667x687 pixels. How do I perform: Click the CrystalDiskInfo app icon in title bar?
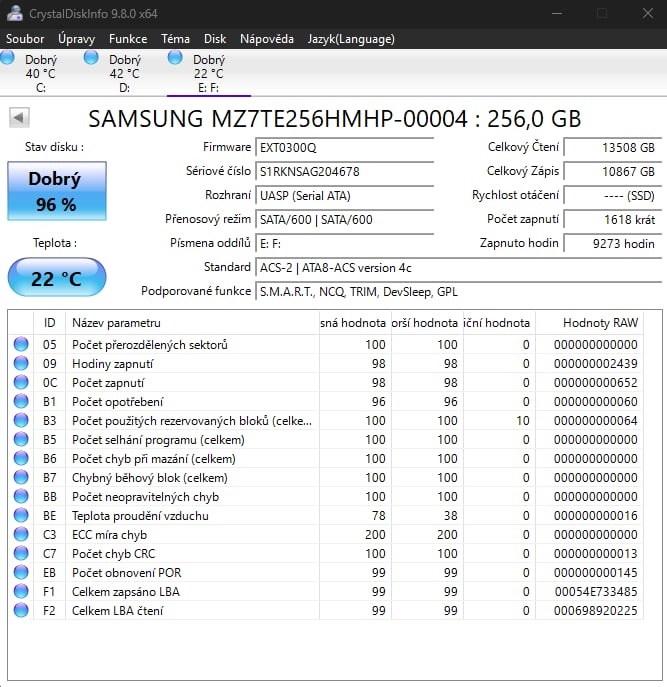click(x=14, y=13)
